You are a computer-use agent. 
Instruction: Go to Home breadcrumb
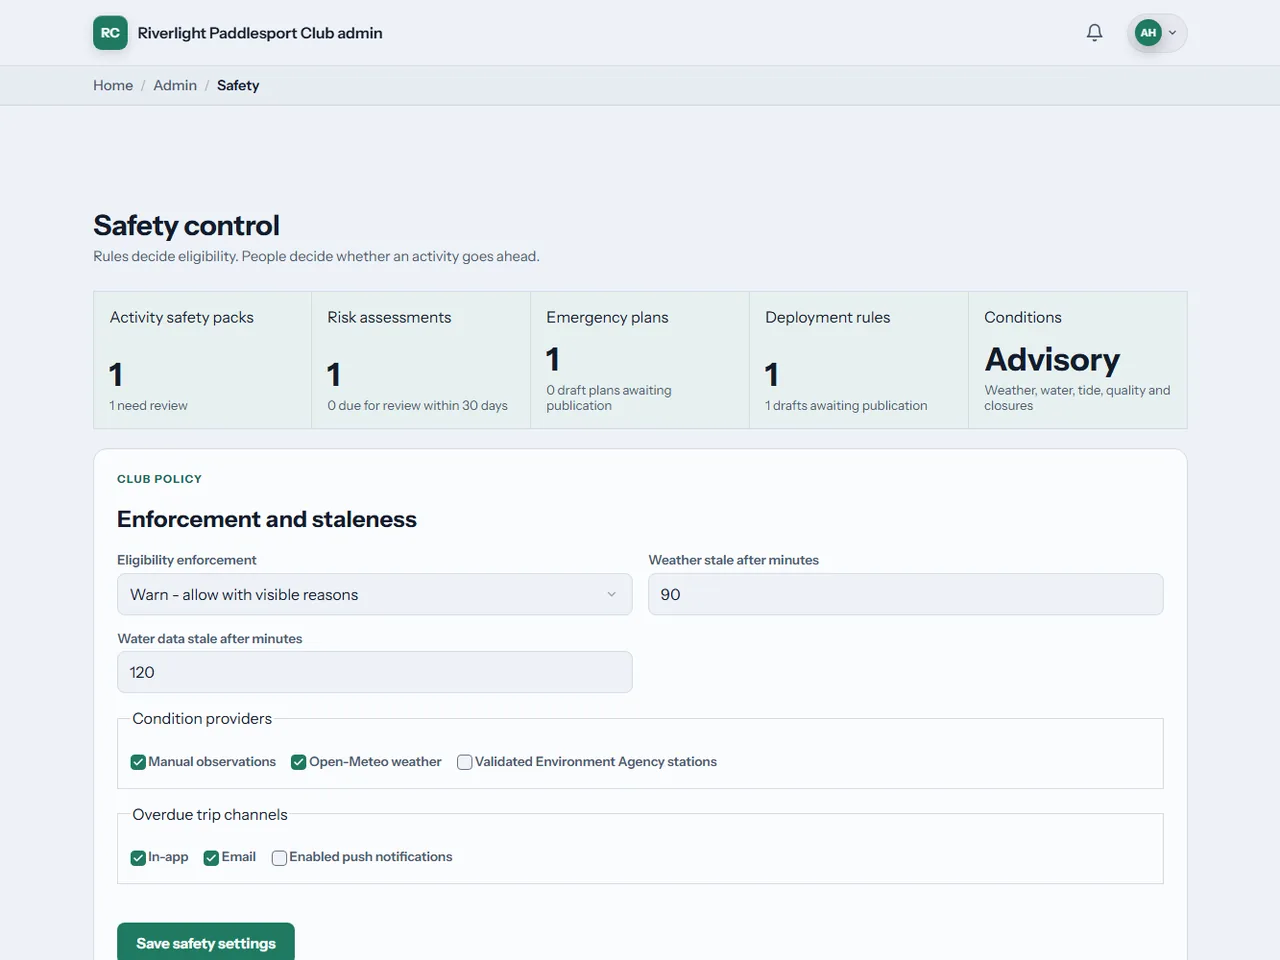113,86
